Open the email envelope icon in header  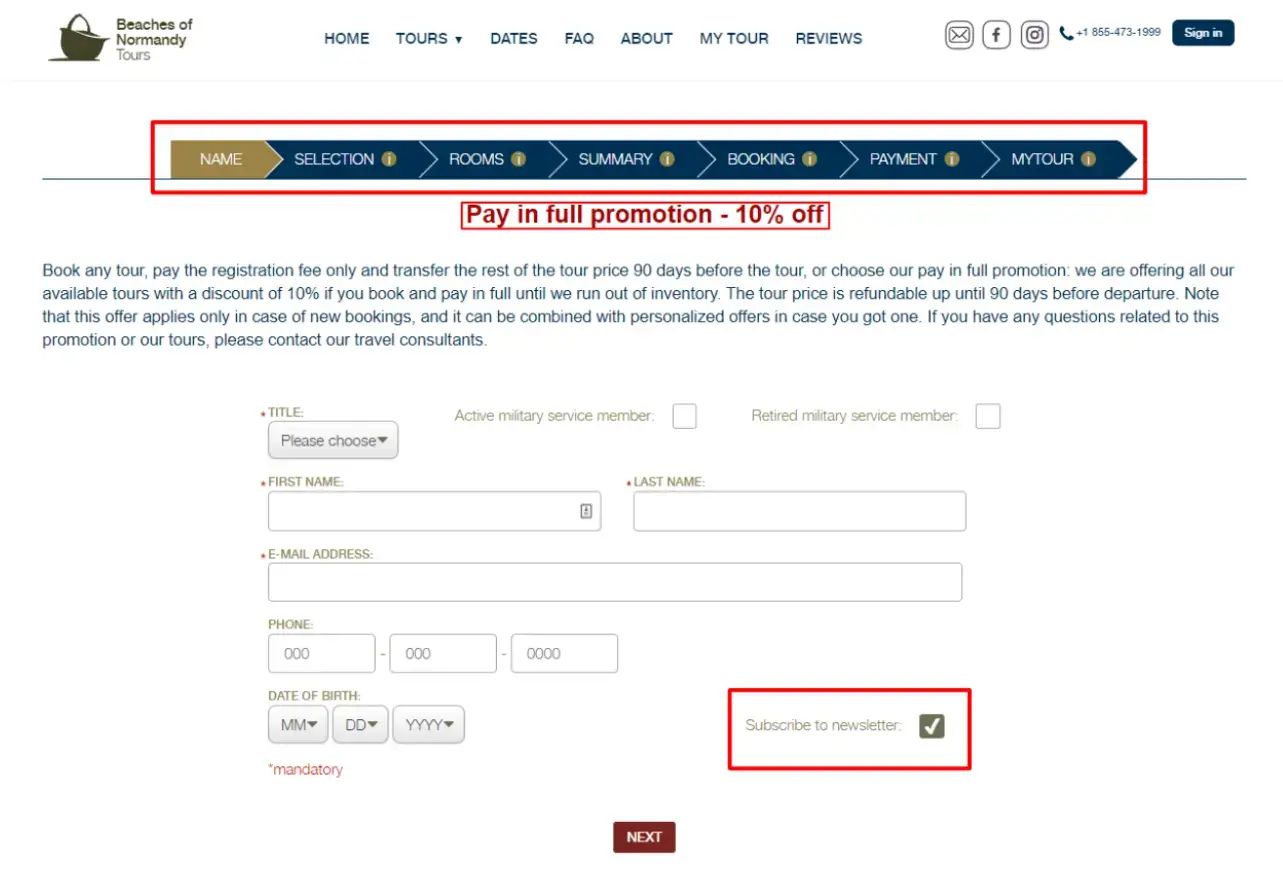coord(959,35)
